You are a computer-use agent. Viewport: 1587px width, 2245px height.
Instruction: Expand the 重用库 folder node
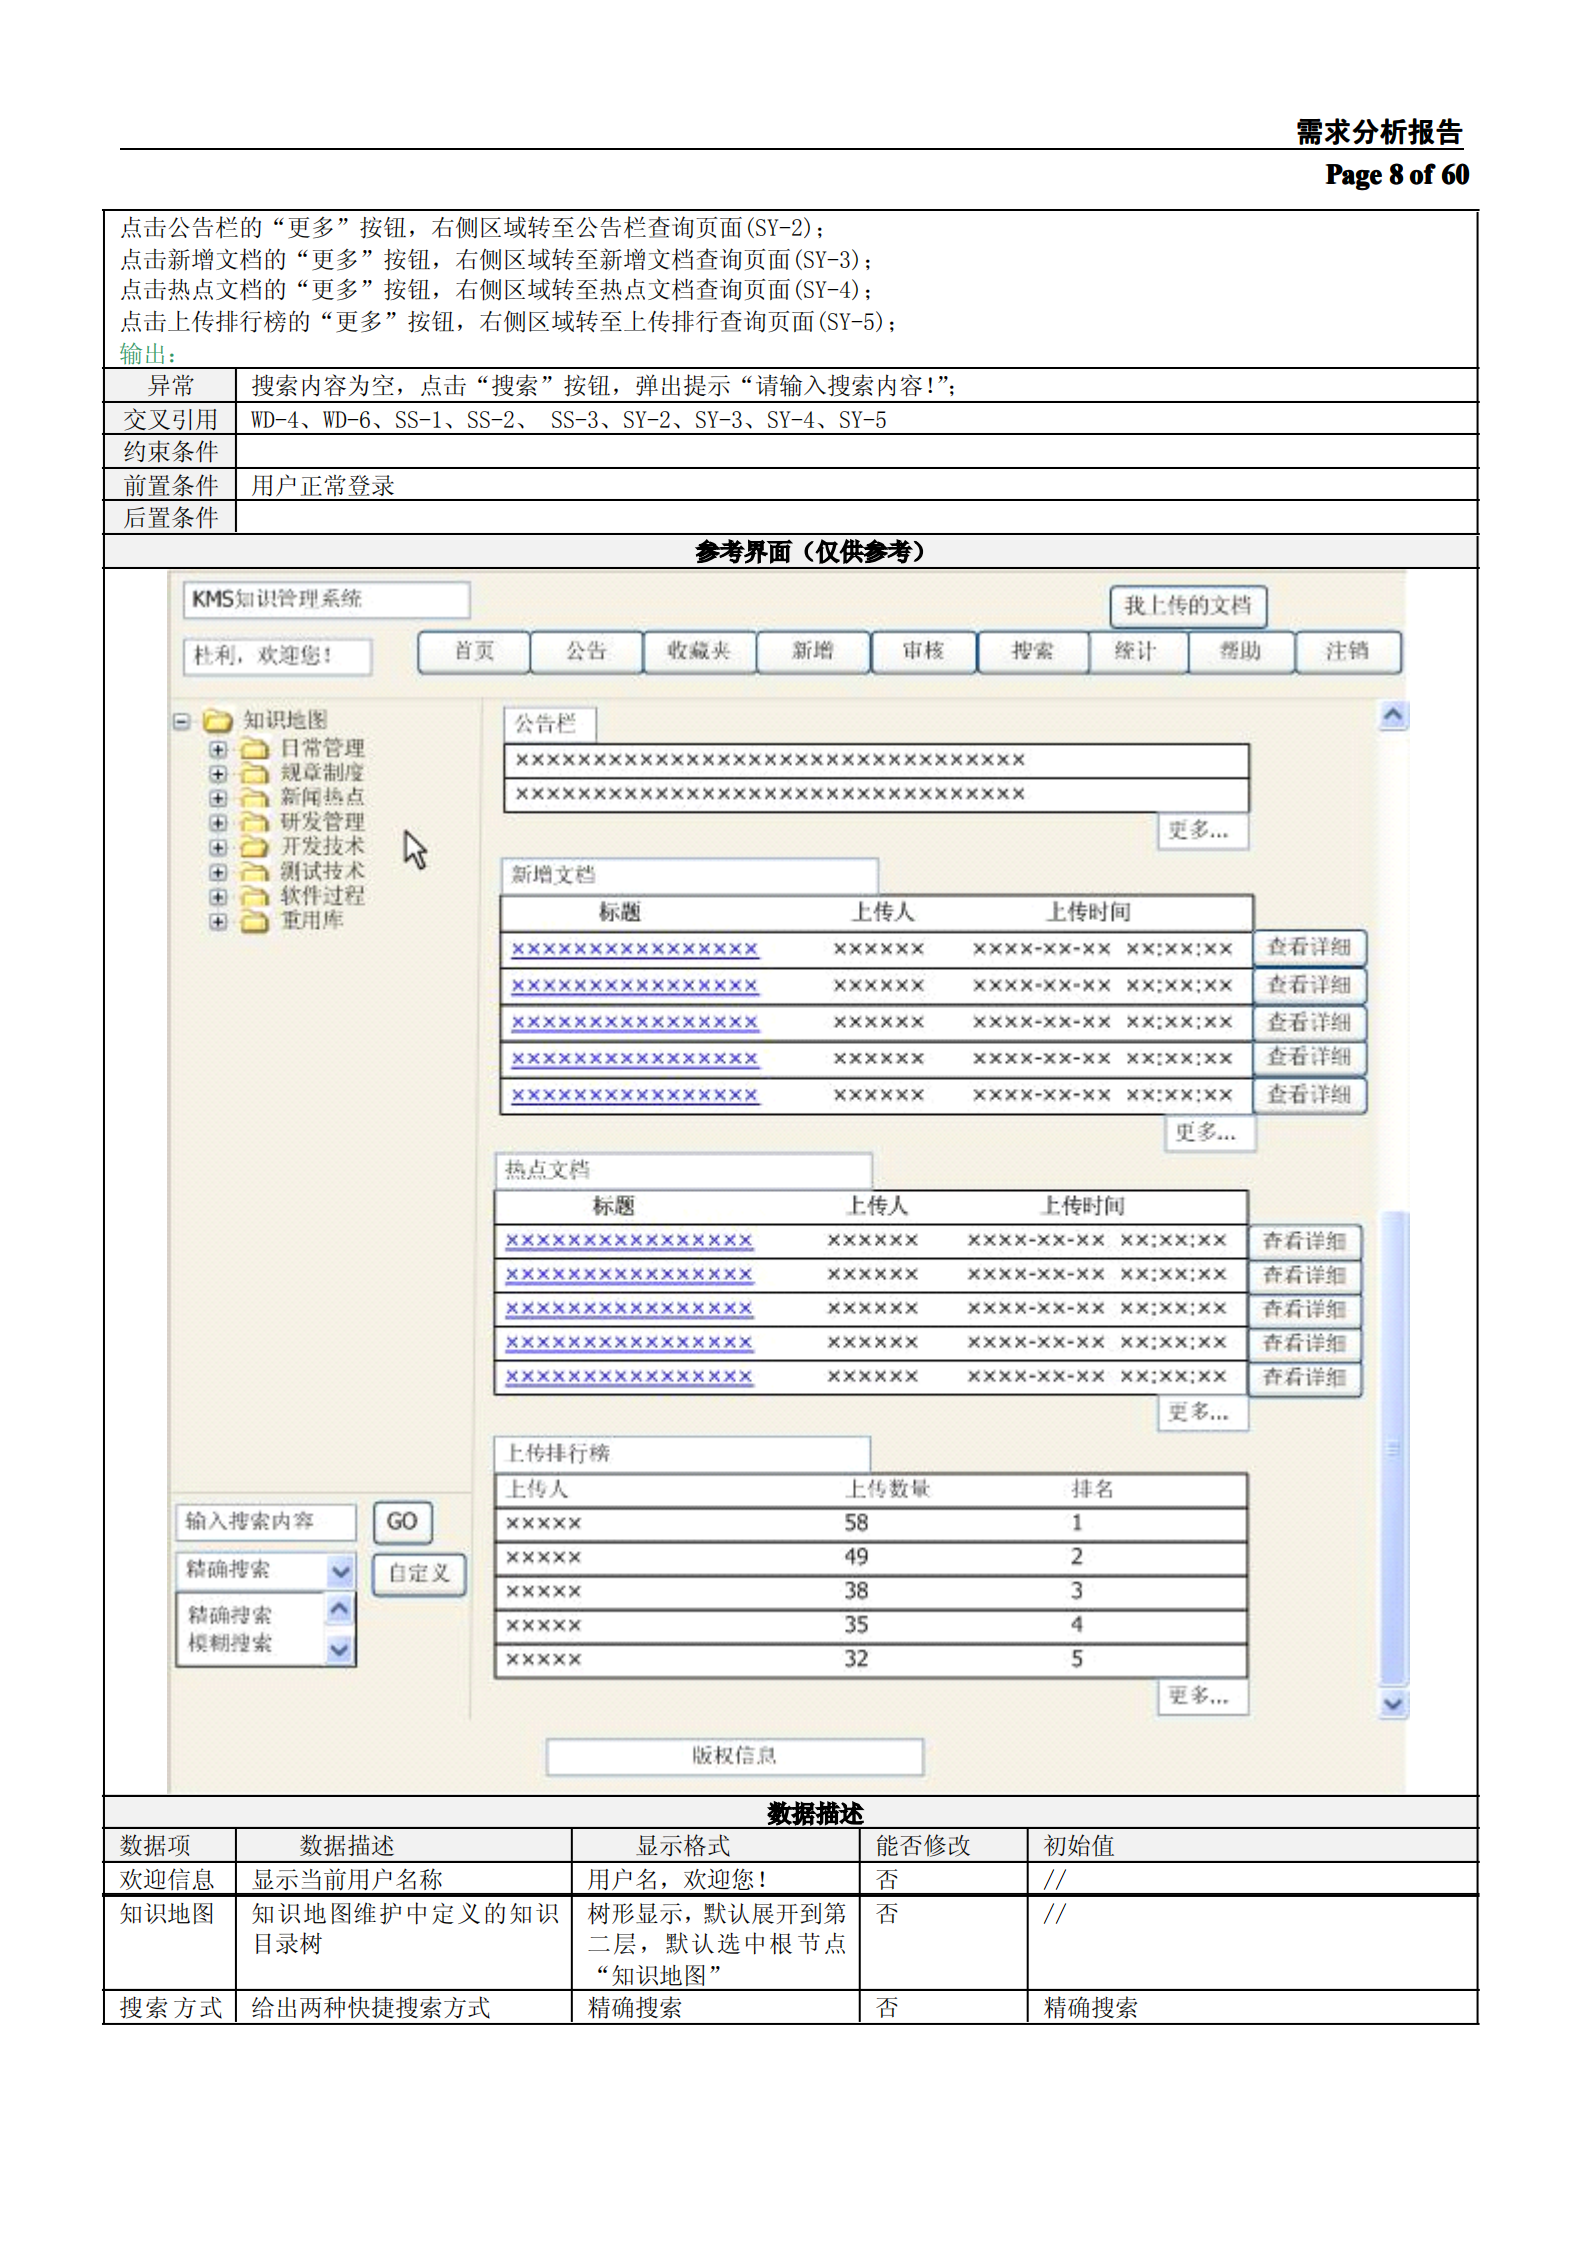pos(218,921)
